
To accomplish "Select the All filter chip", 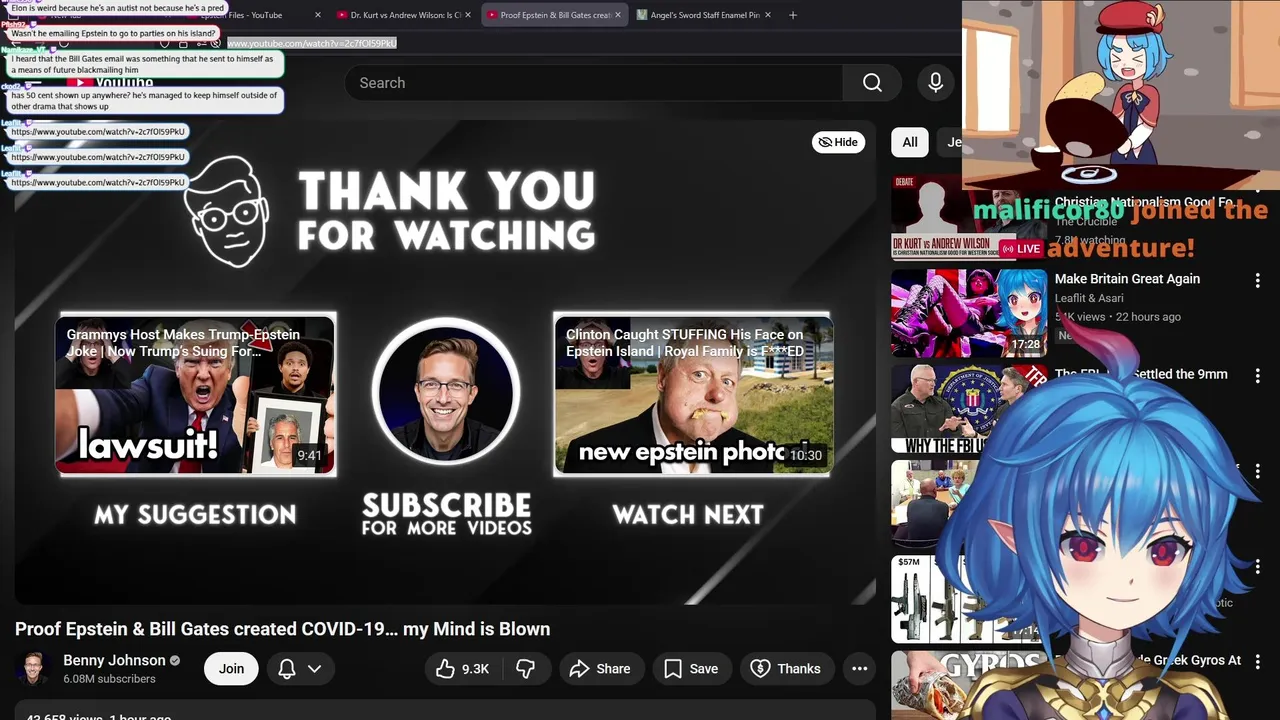I will click(x=910, y=142).
